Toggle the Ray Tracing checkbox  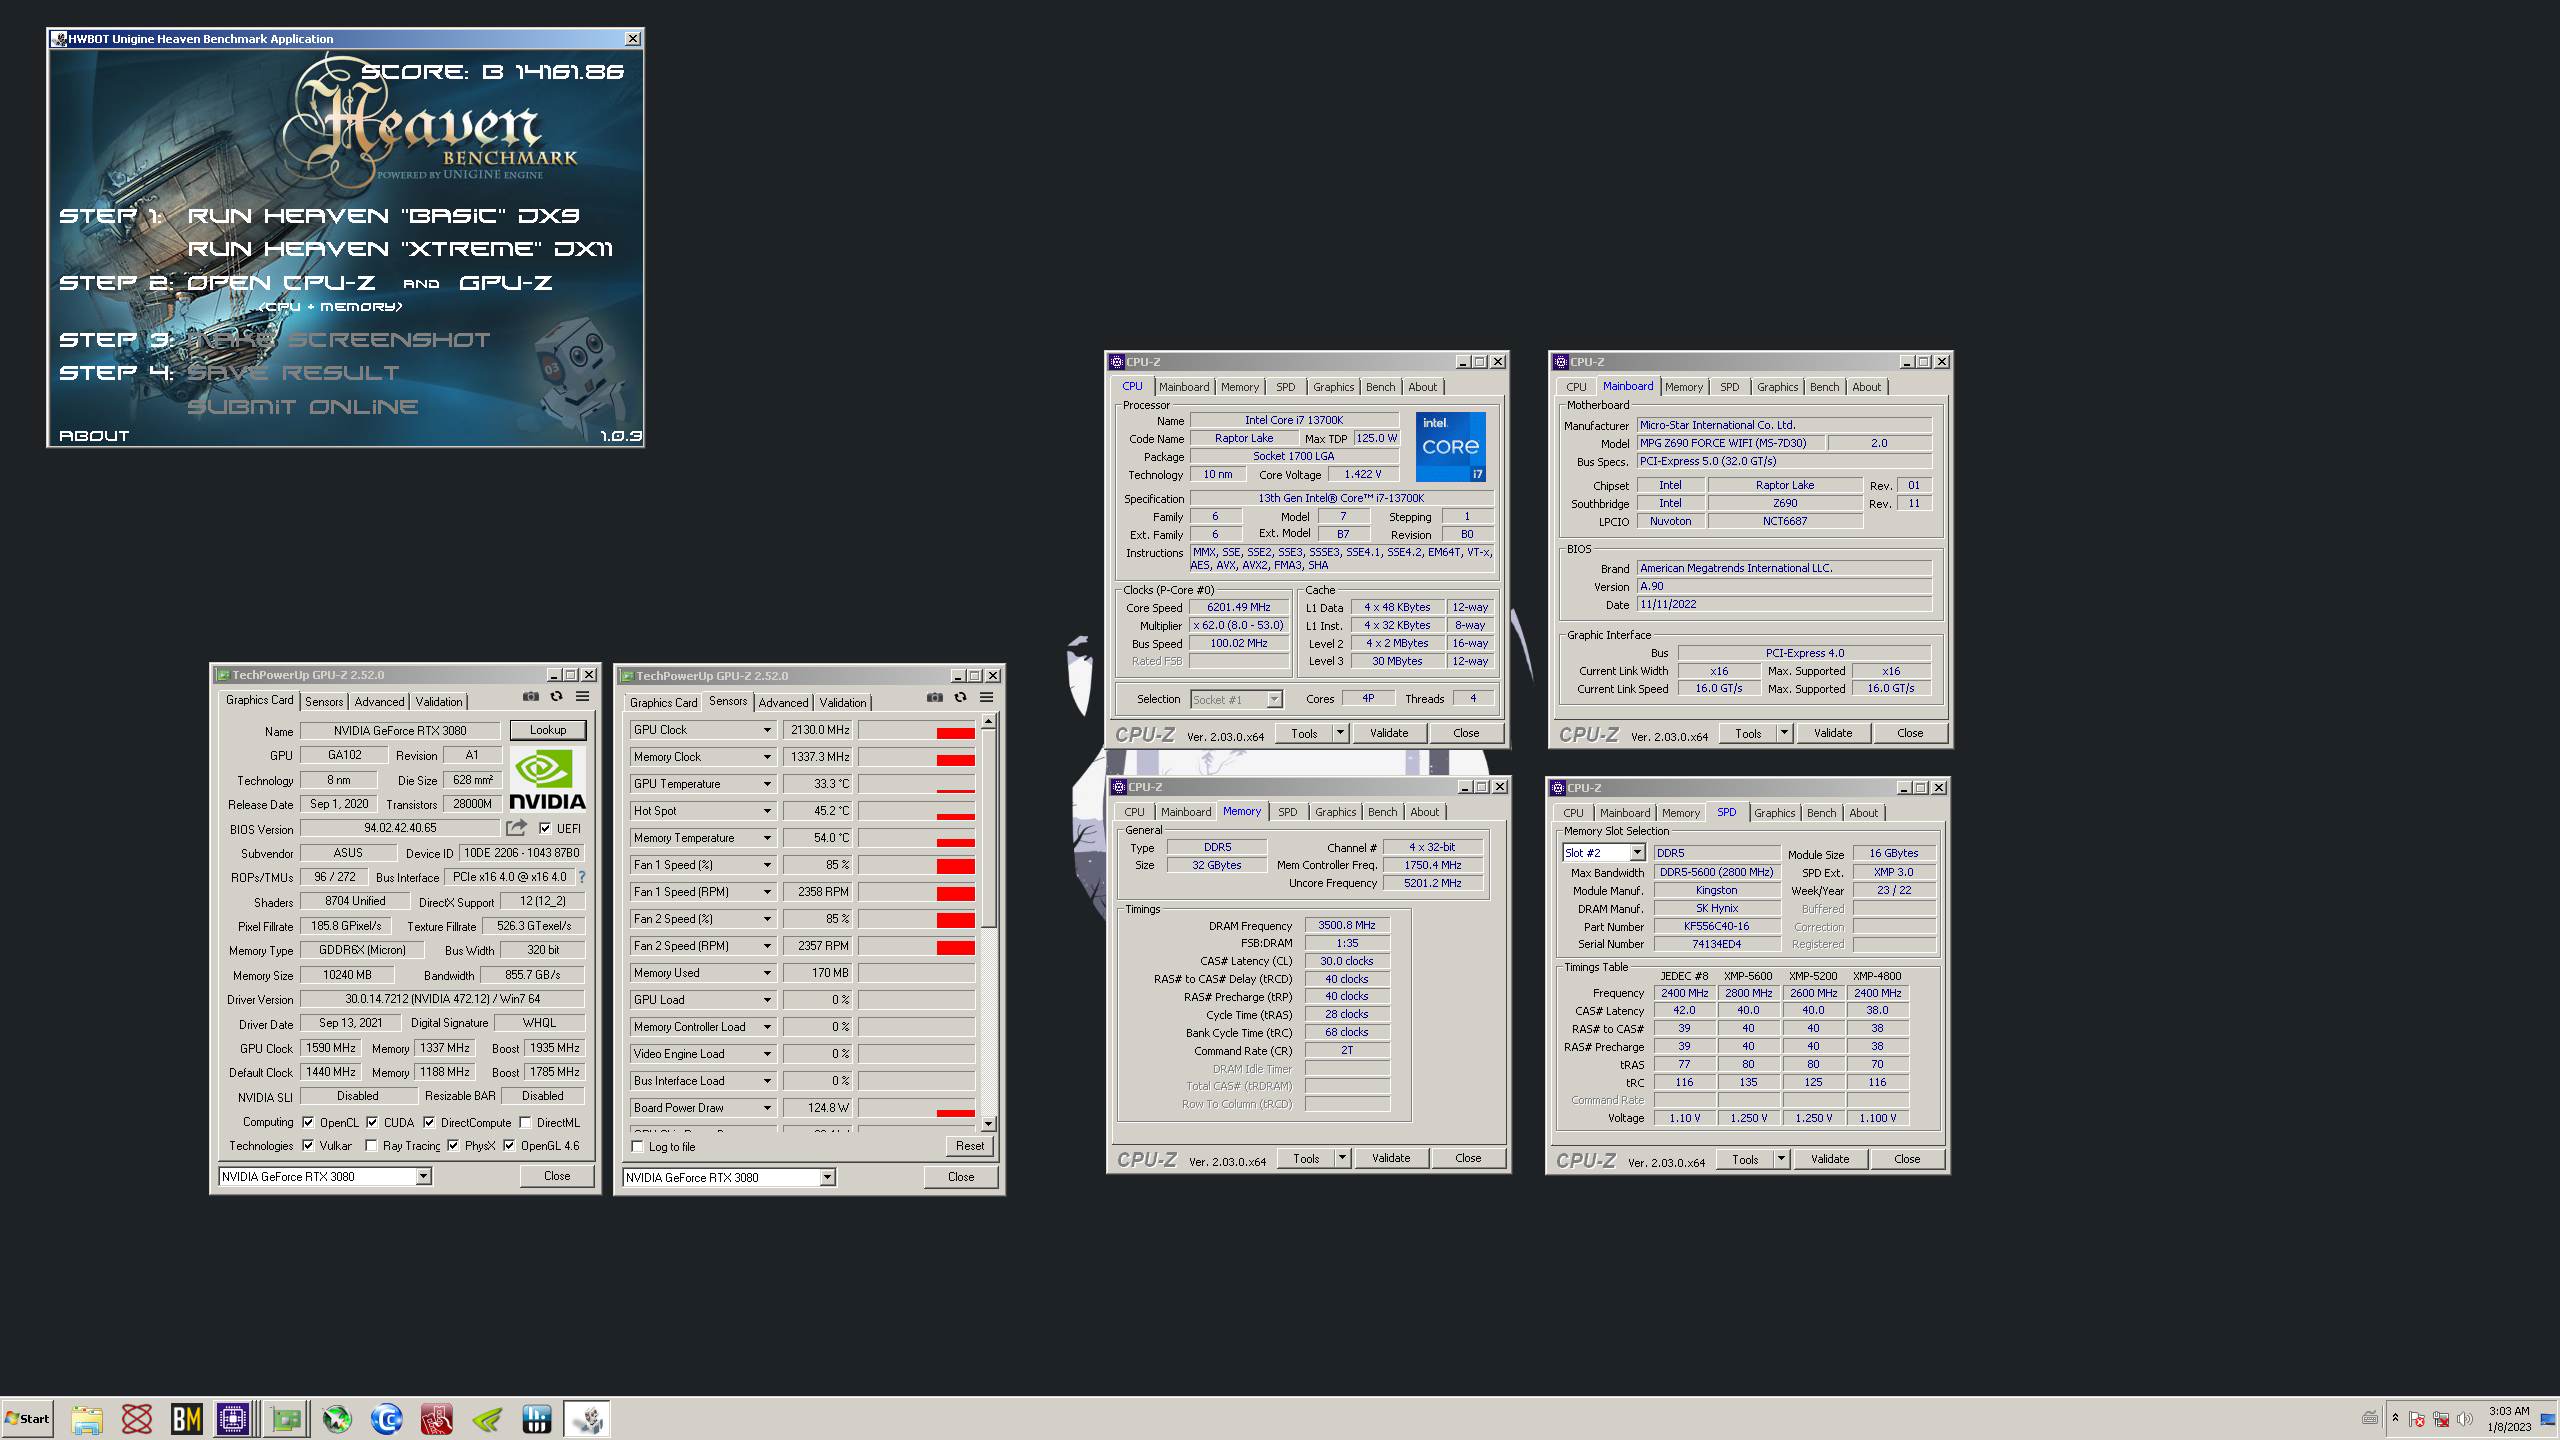click(x=371, y=1146)
